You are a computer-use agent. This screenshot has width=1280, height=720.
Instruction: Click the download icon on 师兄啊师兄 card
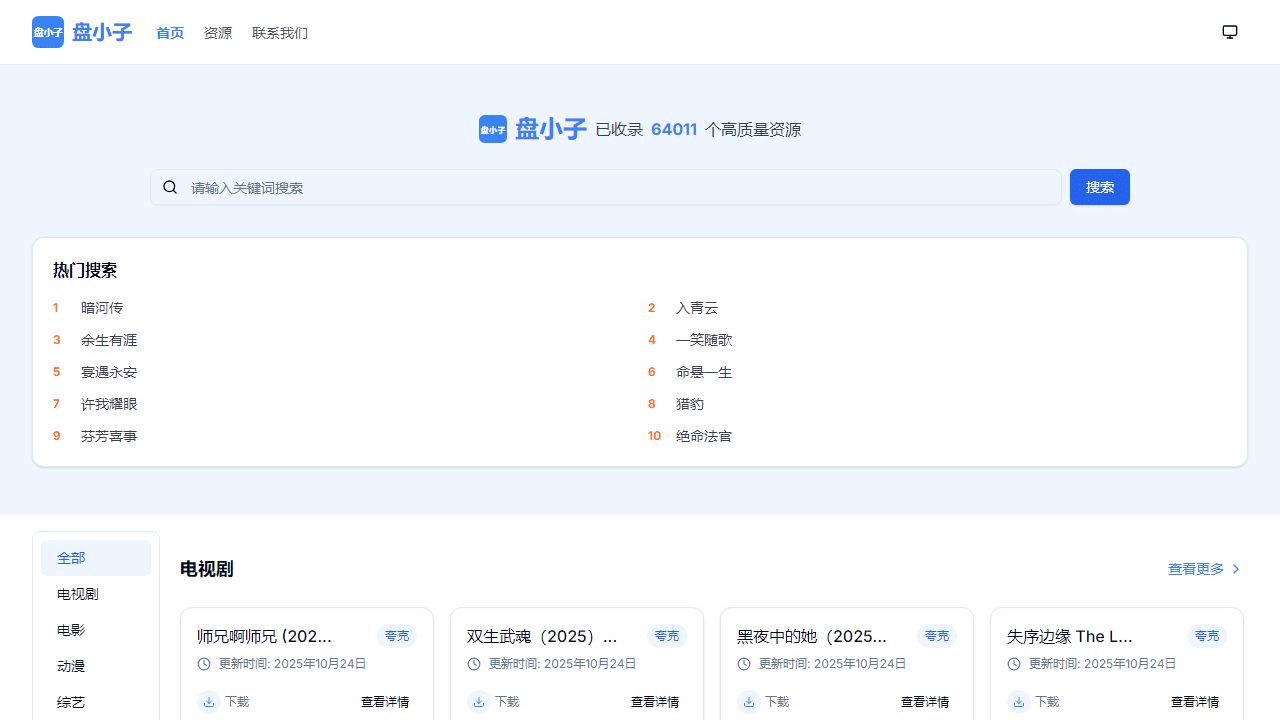click(x=209, y=702)
